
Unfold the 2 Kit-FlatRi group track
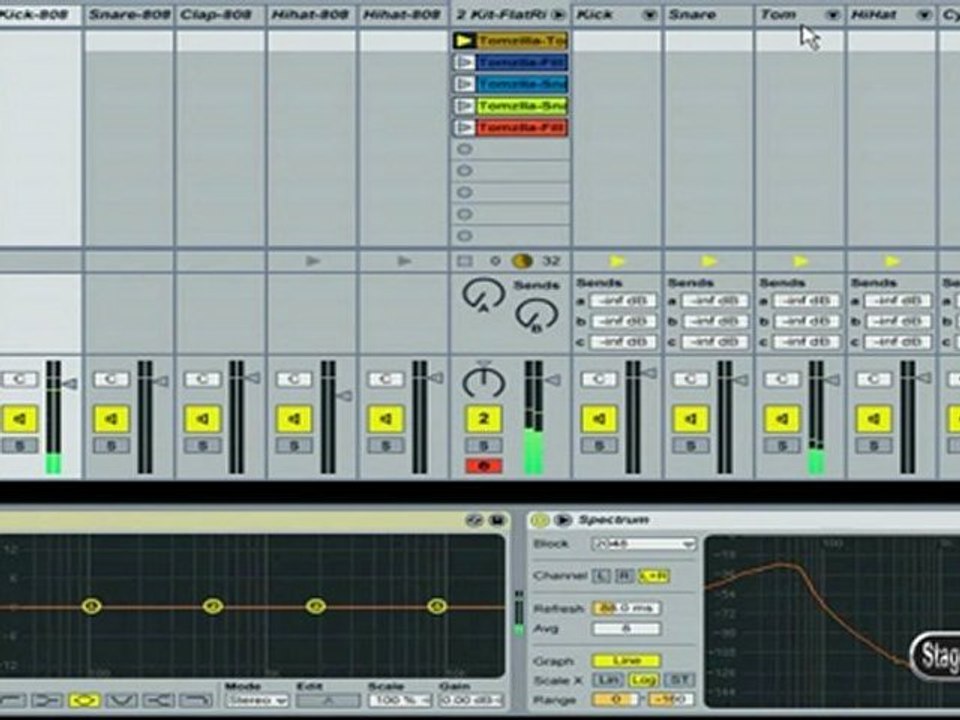click(x=558, y=15)
